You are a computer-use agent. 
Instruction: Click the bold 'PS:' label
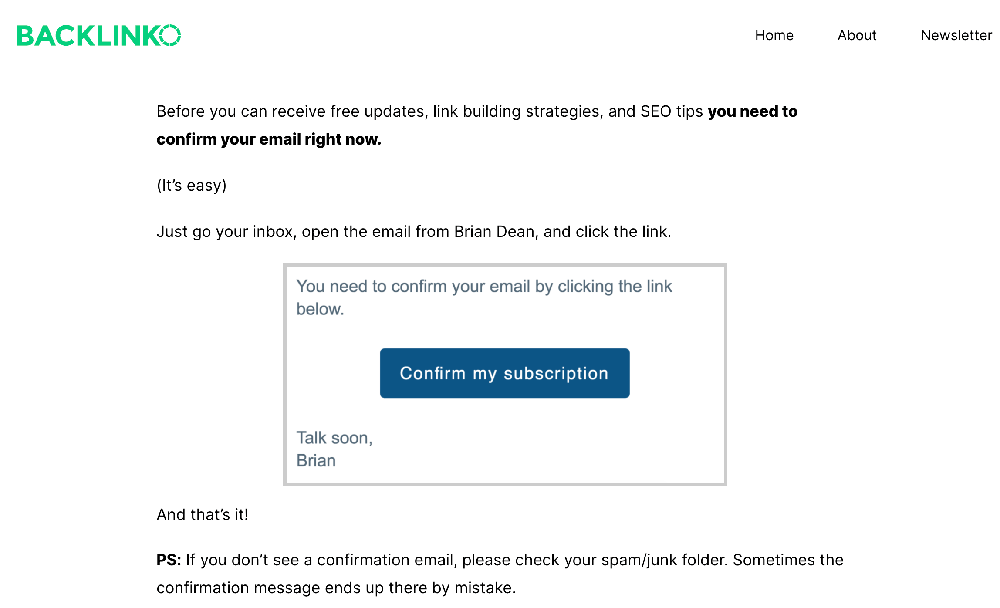pos(169,560)
